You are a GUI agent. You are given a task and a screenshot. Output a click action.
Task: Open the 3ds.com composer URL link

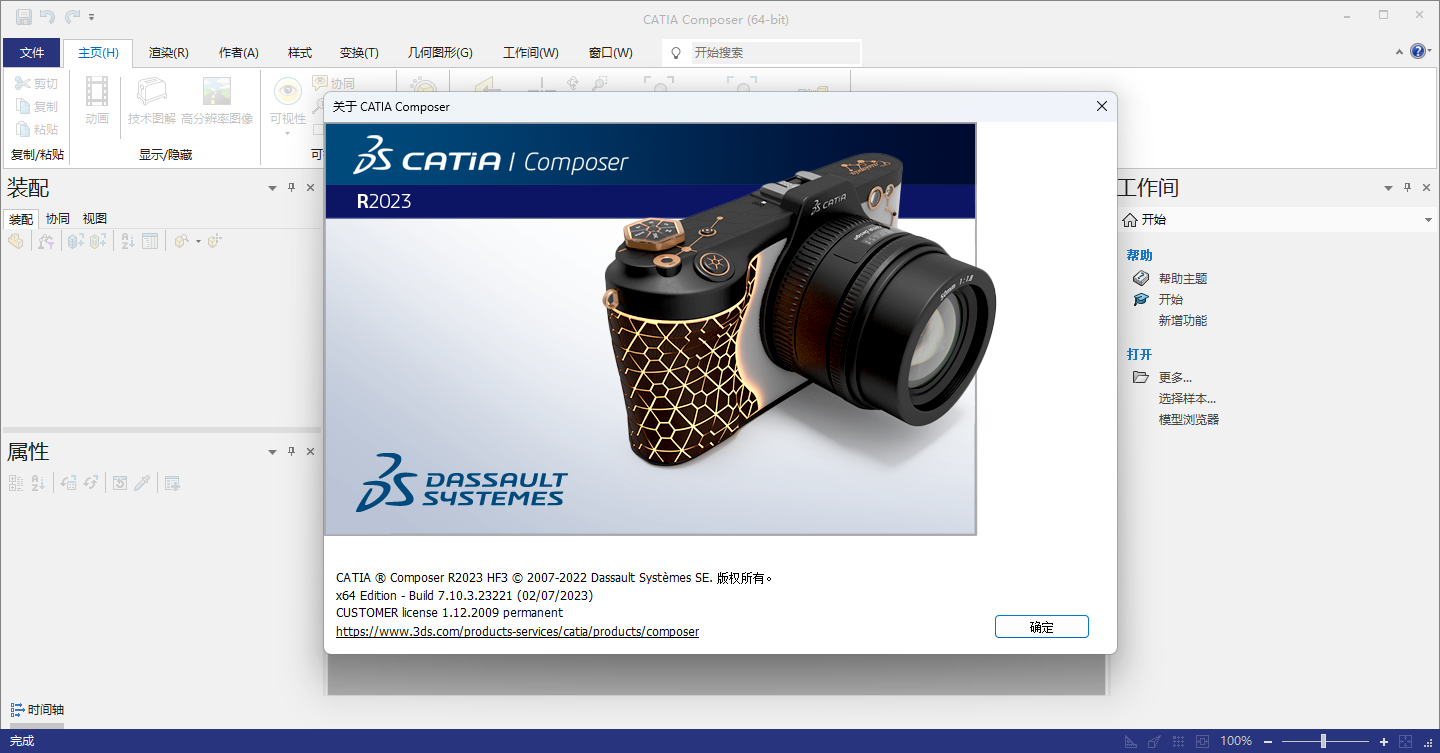517,631
